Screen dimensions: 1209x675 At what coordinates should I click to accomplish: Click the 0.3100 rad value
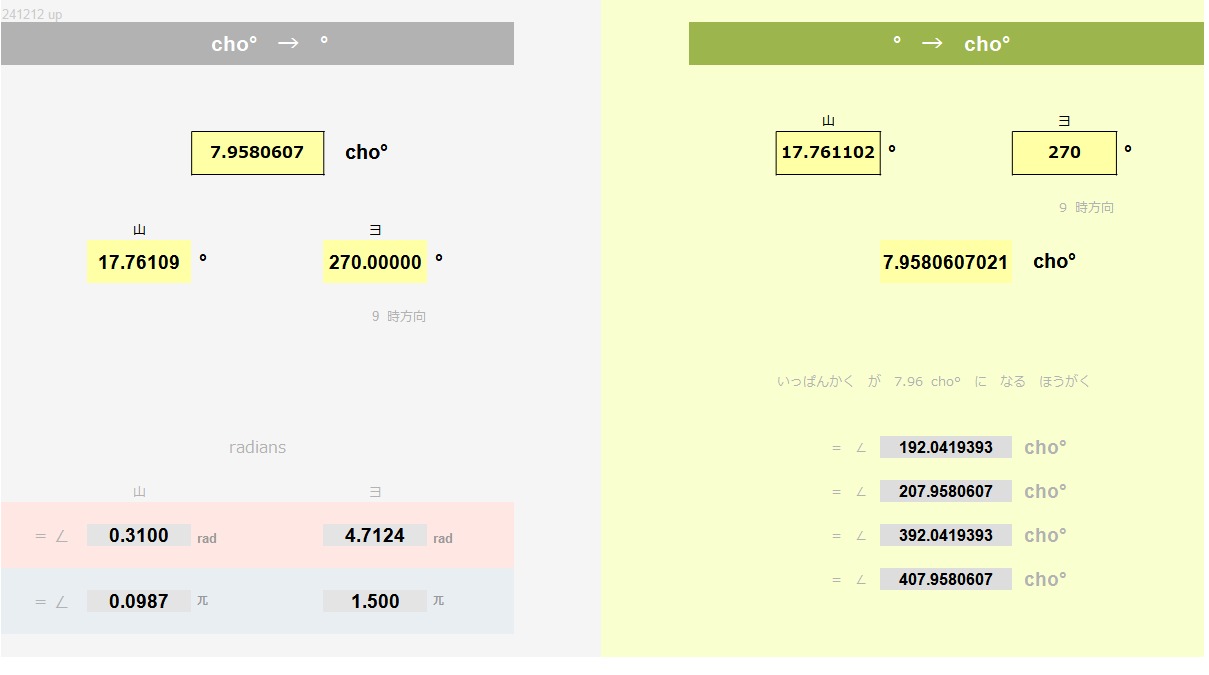point(139,536)
